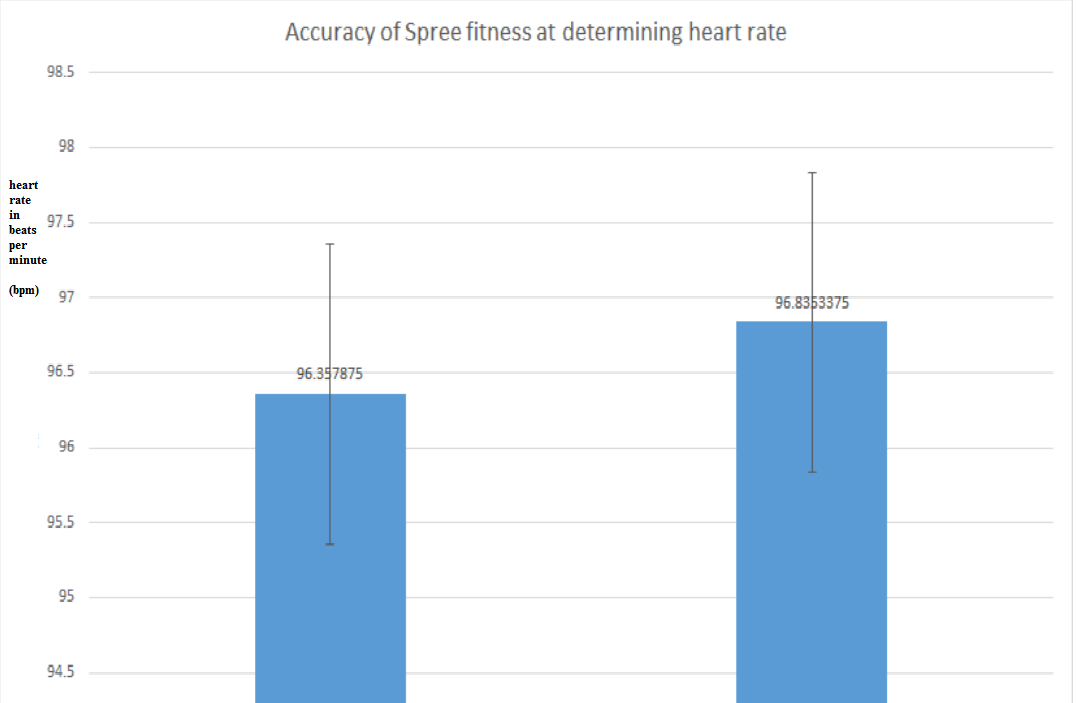Click the "(bpm)" text on the axis title
This screenshot has height=703, width=1076.
(x=24, y=290)
